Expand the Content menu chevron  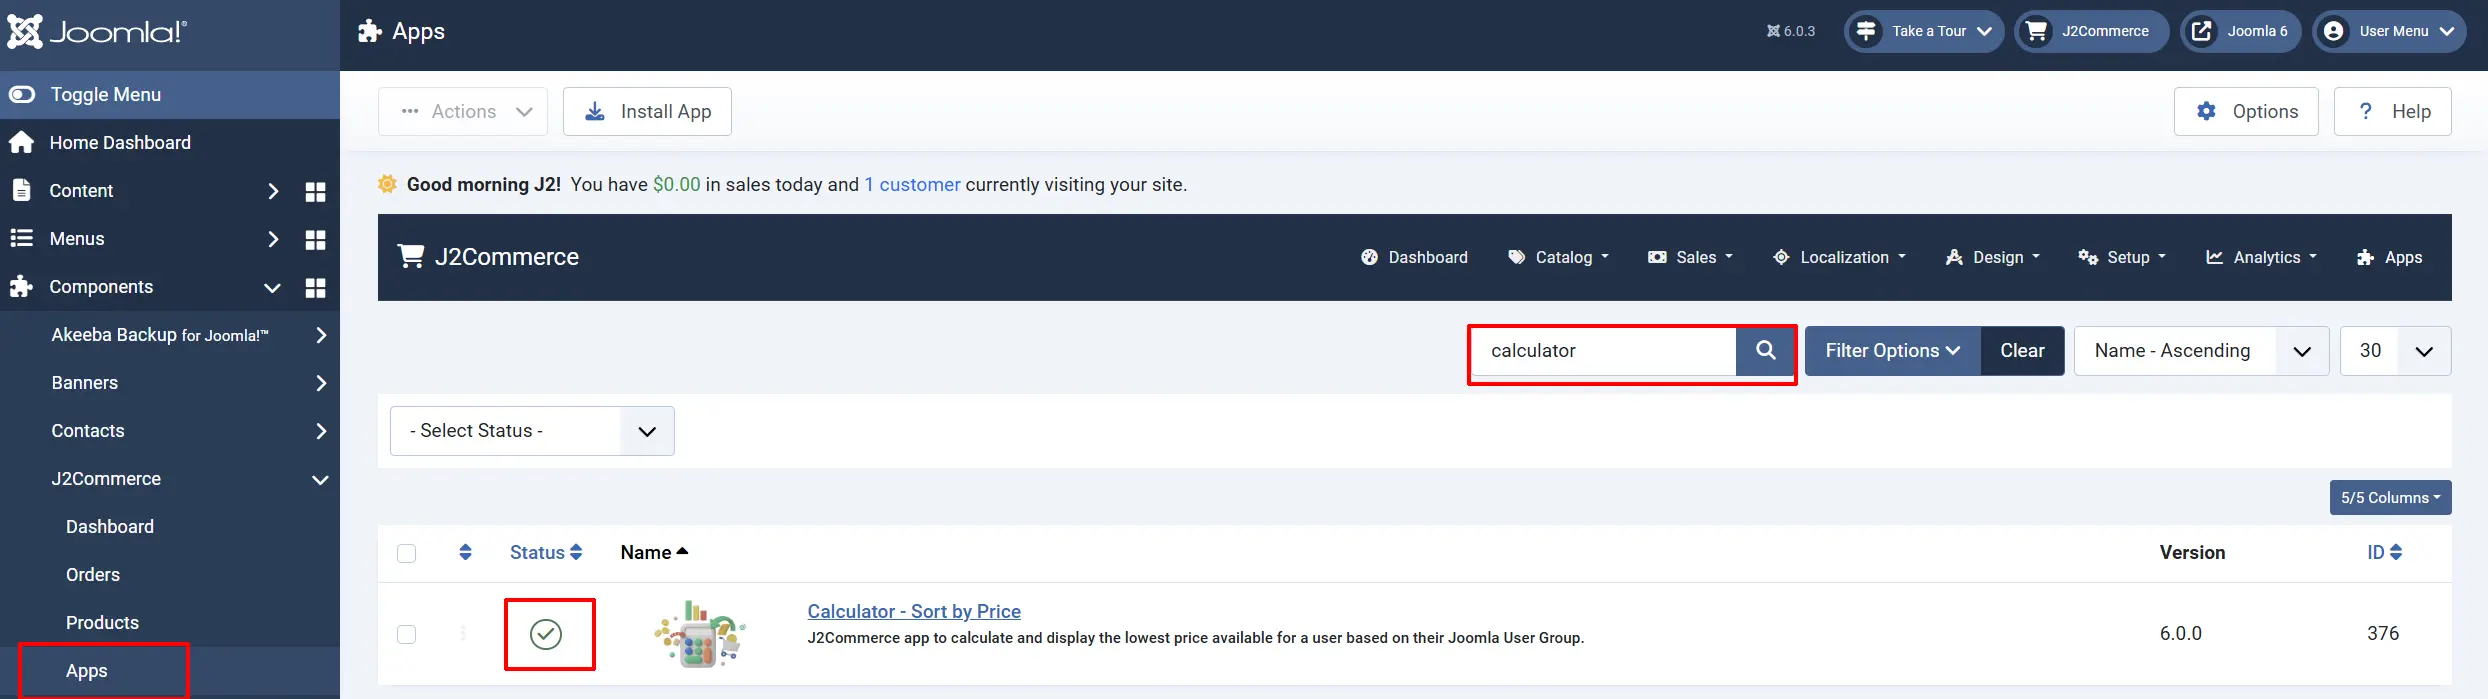pos(273,191)
